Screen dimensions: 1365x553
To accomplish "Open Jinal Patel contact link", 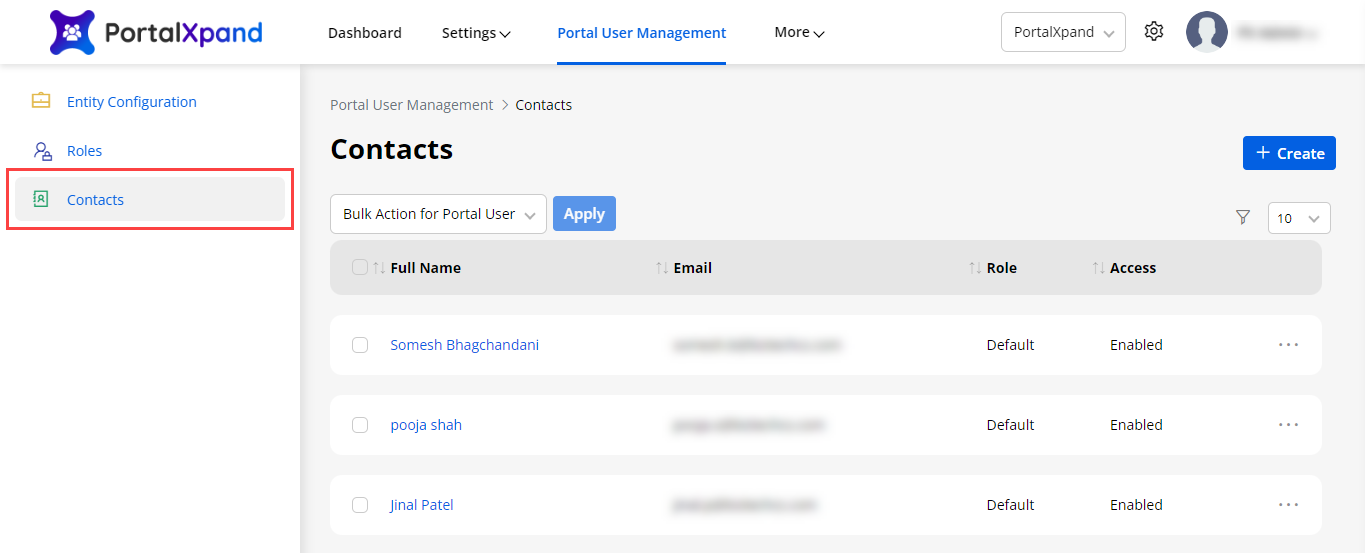I will [x=421, y=505].
